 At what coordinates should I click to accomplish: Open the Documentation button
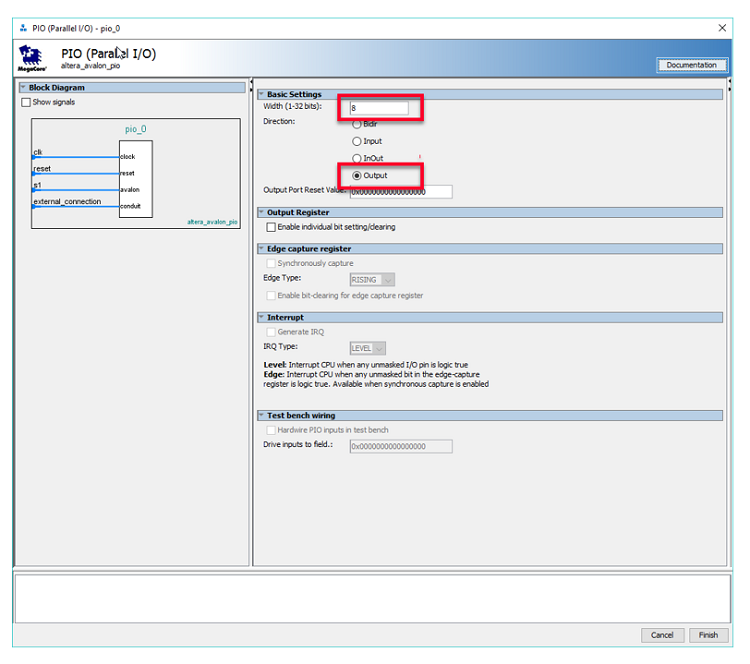(691, 65)
